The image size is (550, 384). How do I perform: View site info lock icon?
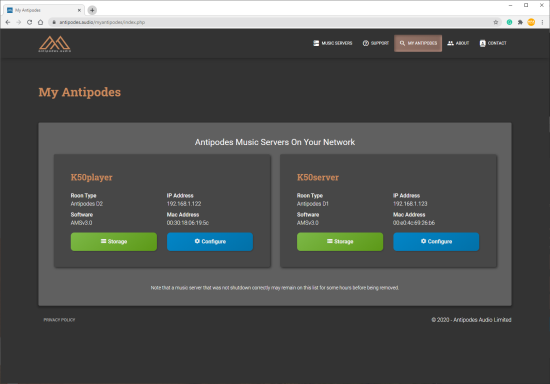tap(54, 22)
